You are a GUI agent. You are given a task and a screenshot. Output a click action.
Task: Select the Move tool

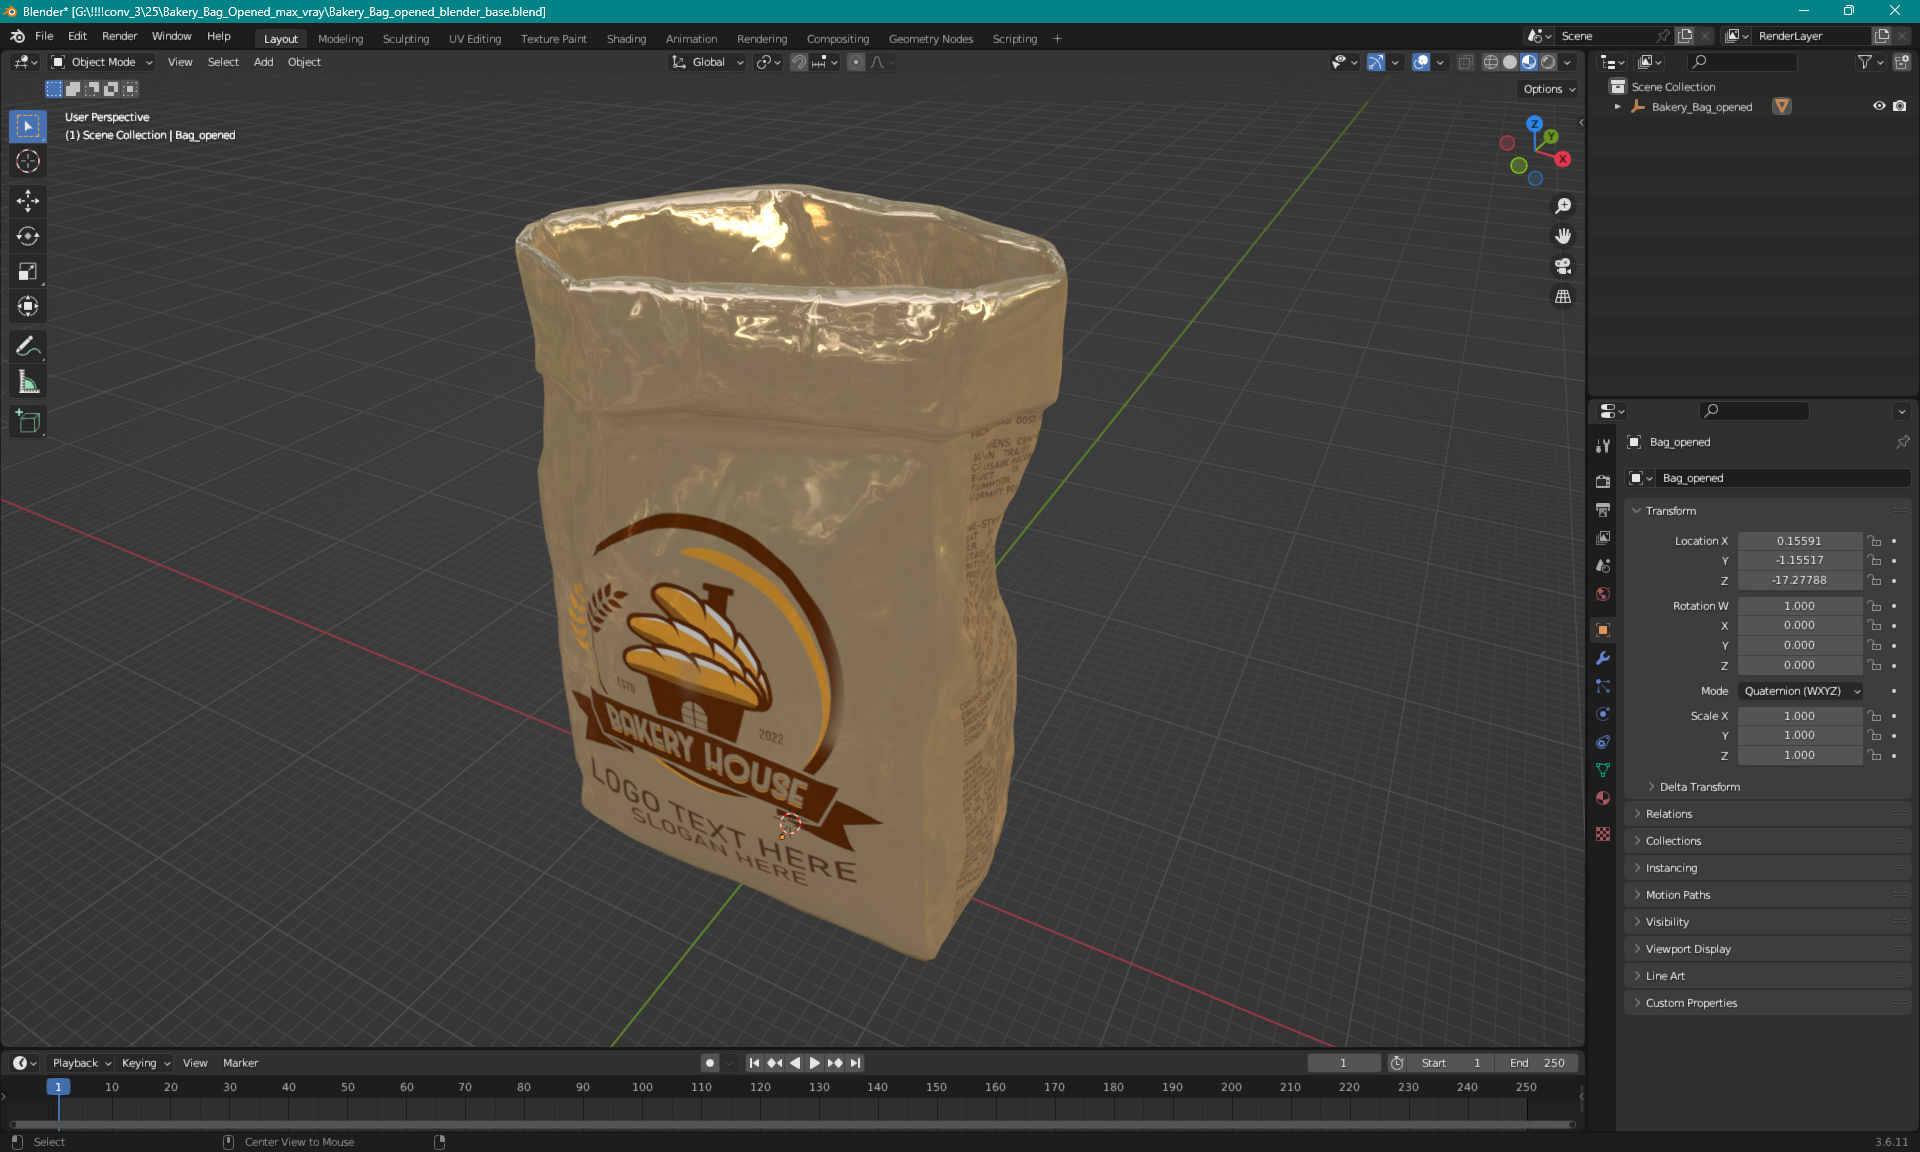[x=28, y=201]
